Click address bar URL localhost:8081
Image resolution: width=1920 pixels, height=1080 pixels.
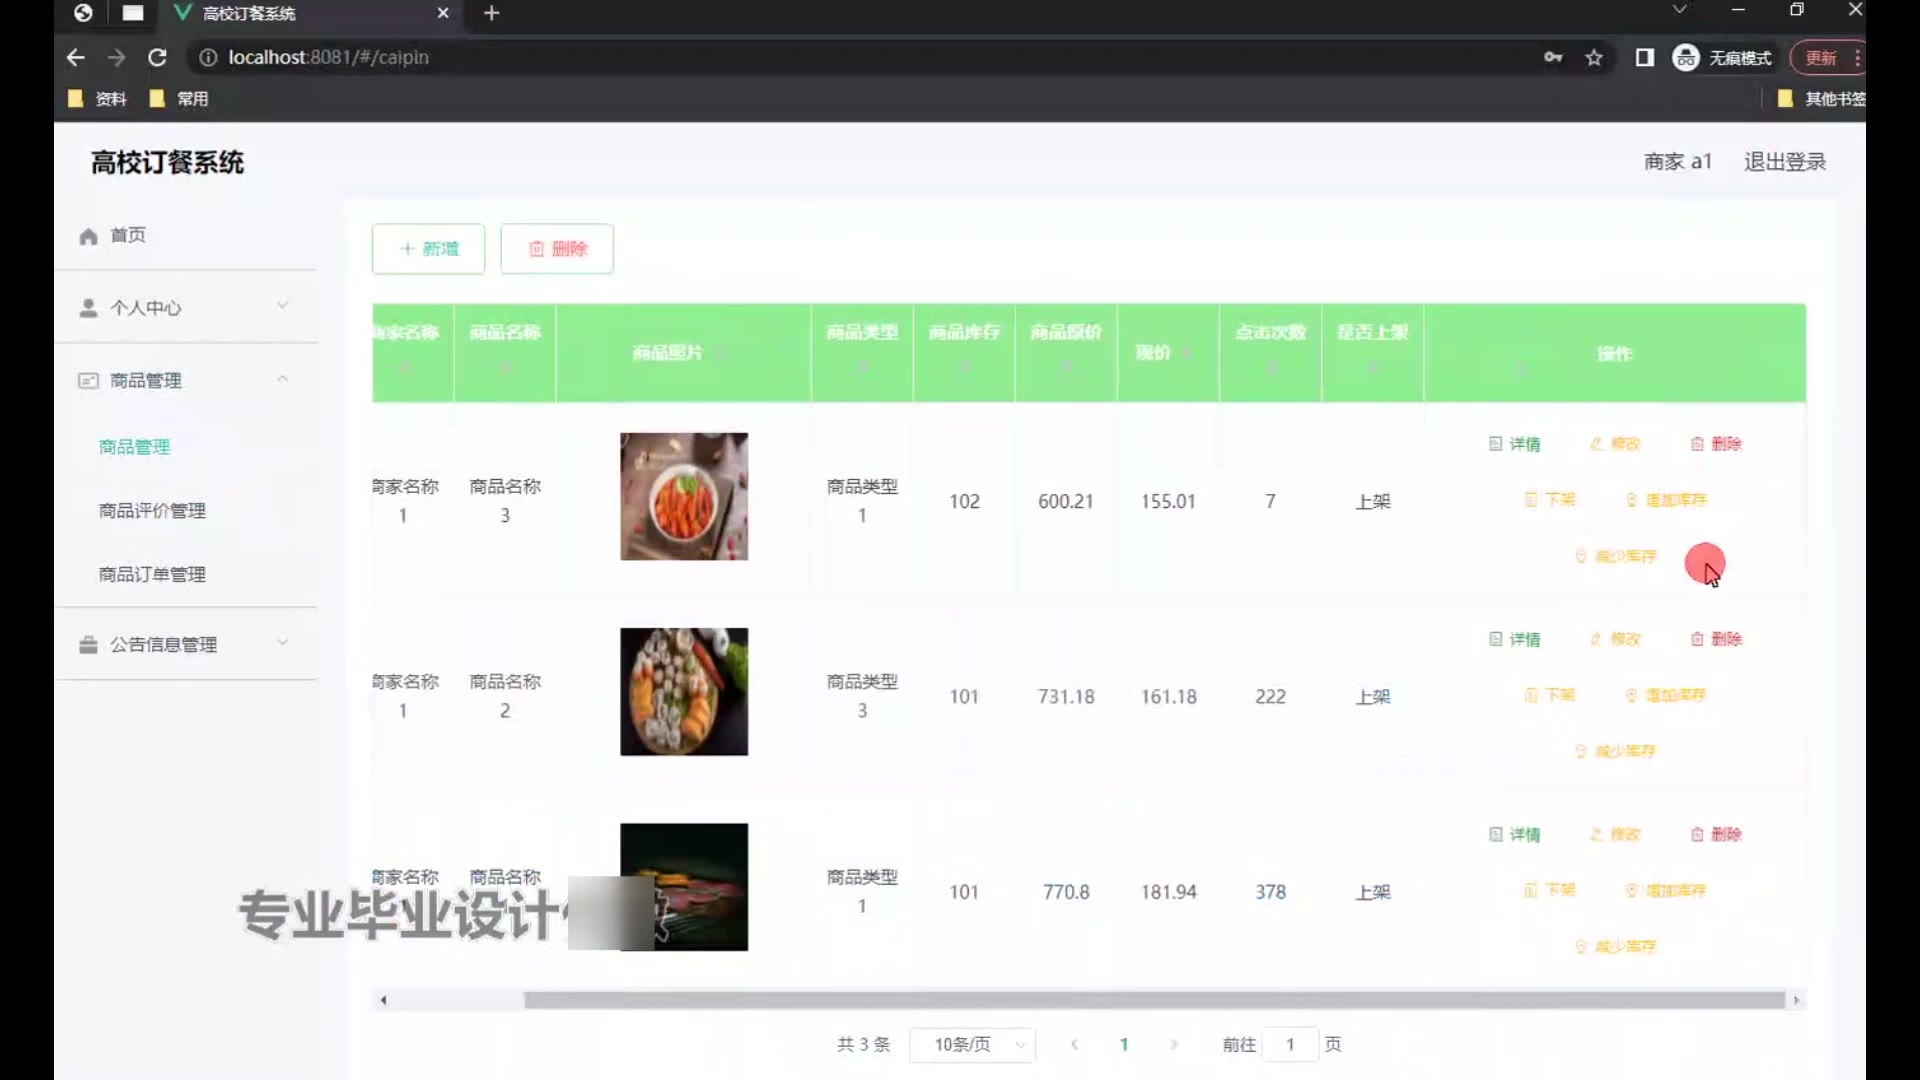[329, 58]
